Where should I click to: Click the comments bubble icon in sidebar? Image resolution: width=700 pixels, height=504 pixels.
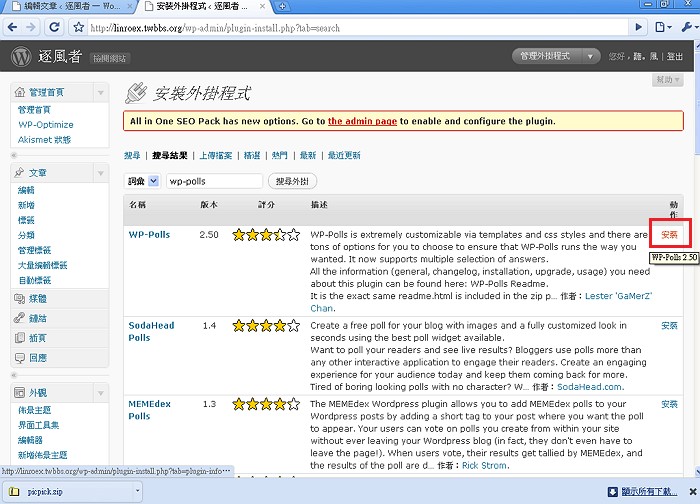(20, 358)
